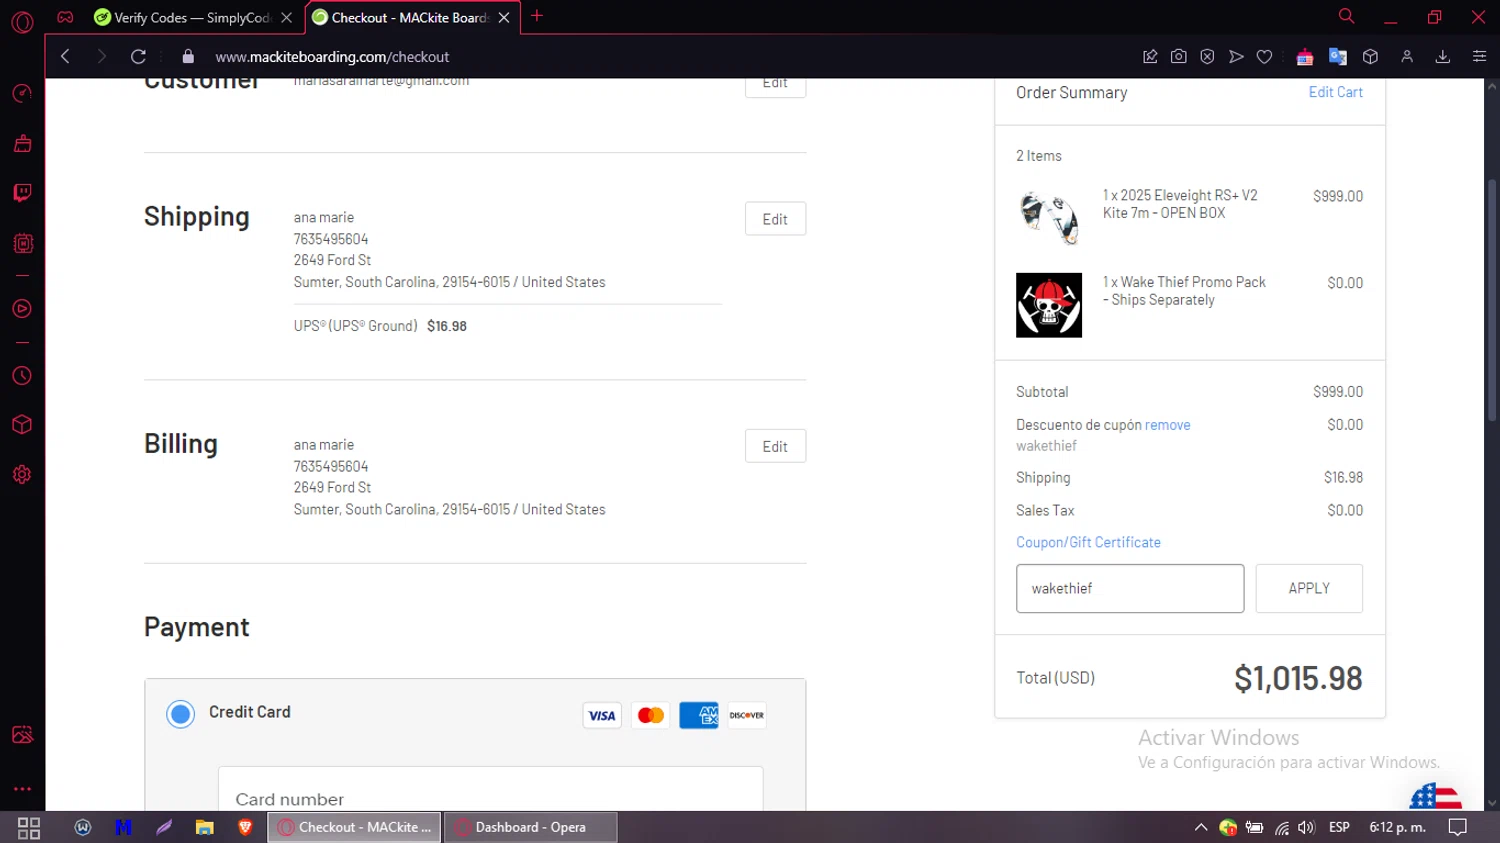This screenshot has width=1500, height=843.
Task: Click Edit for the Shipping section
Action: pos(775,219)
